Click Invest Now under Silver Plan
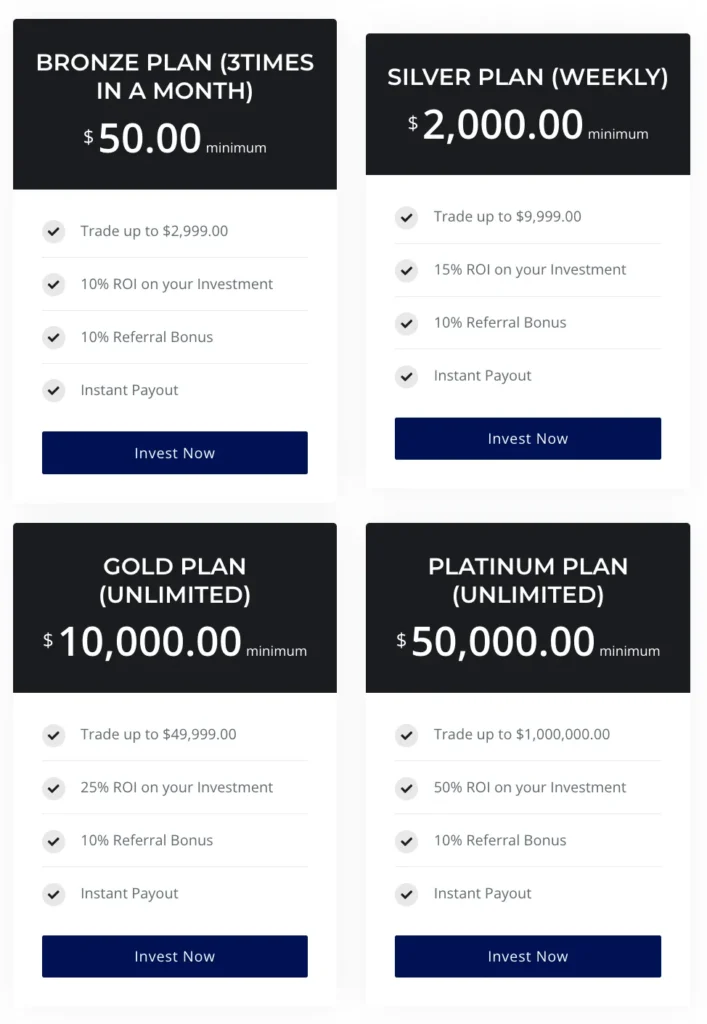The width and height of the screenshot is (707, 1024). (527, 439)
